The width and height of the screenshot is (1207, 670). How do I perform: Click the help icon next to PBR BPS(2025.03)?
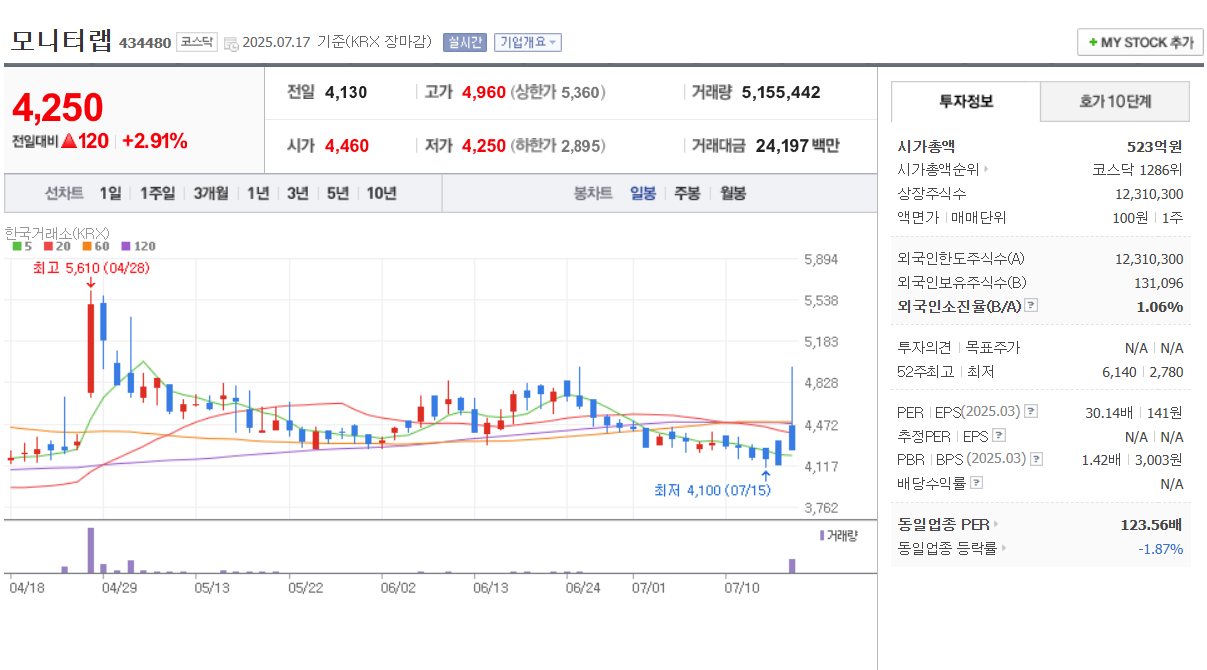click(x=1035, y=459)
